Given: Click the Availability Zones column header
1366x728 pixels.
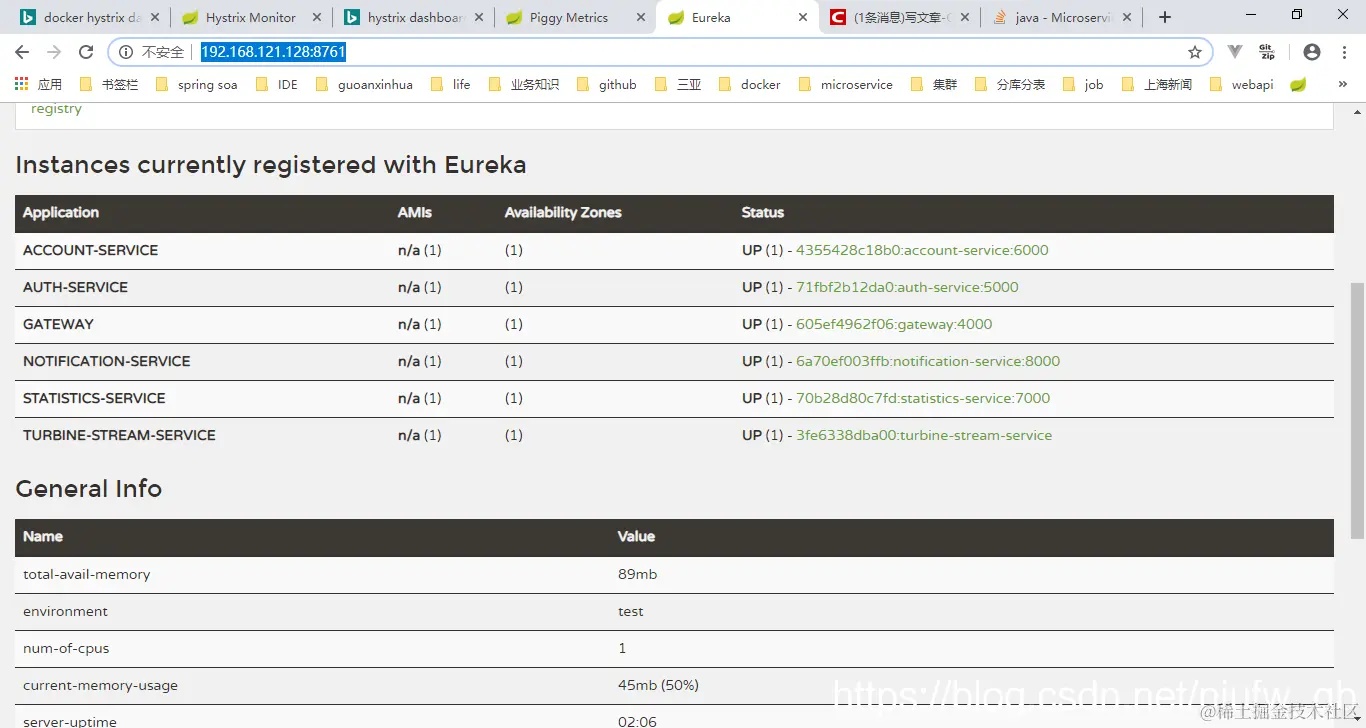Looking at the screenshot, I should click(x=563, y=212).
